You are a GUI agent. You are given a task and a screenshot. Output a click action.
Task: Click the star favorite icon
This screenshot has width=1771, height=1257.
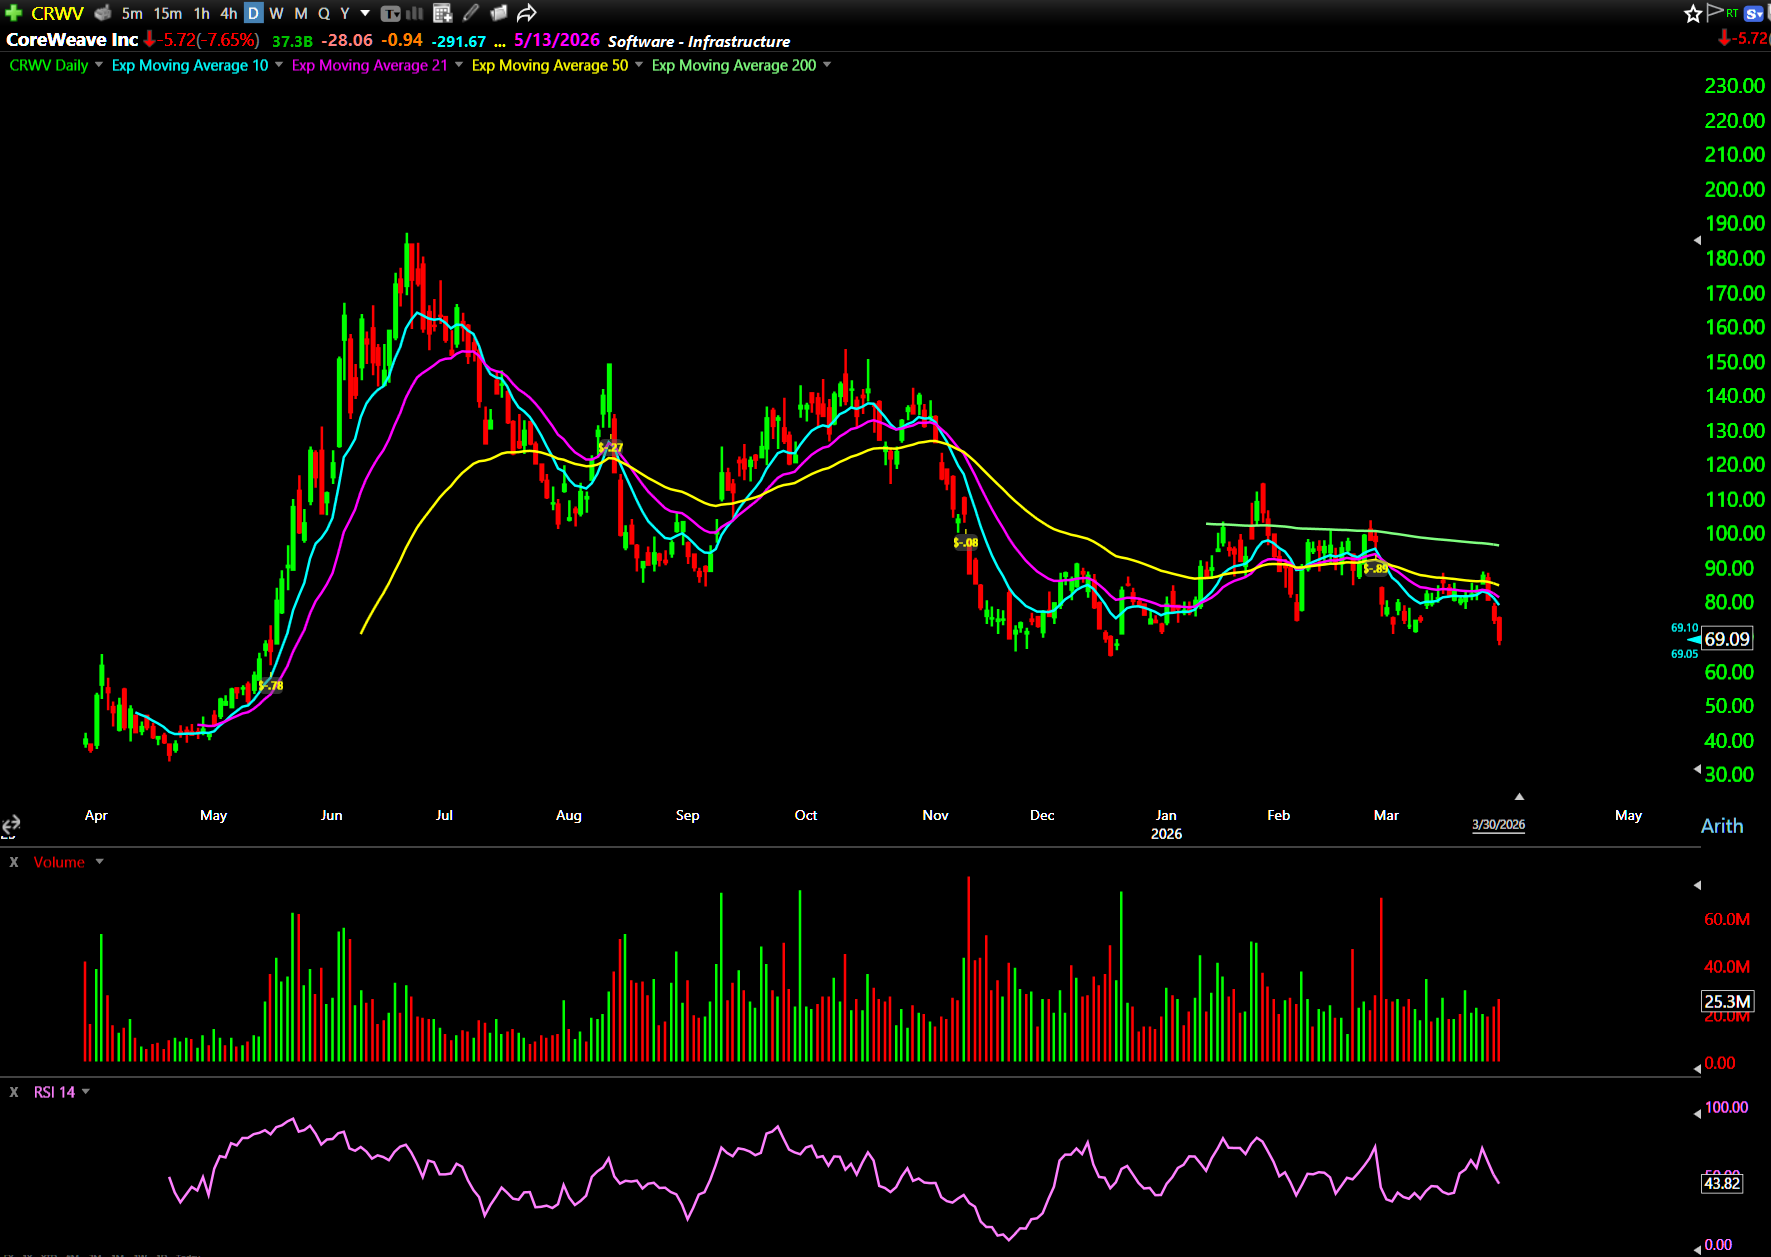pos(1692,13)
